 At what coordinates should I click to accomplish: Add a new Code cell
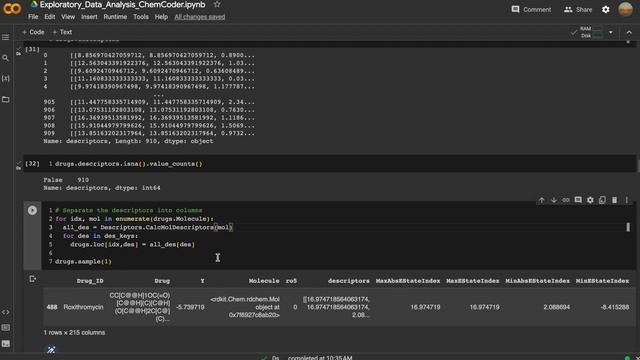point(33,32)
